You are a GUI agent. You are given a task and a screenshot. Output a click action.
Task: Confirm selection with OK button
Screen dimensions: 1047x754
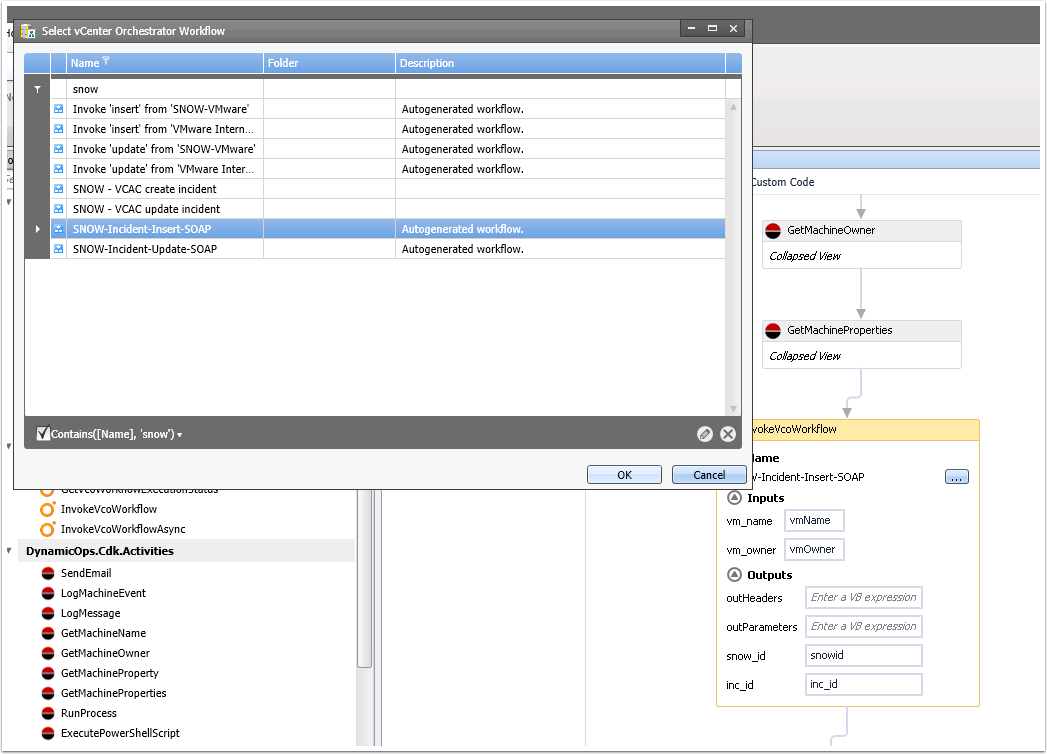click(x=624, y=475)
